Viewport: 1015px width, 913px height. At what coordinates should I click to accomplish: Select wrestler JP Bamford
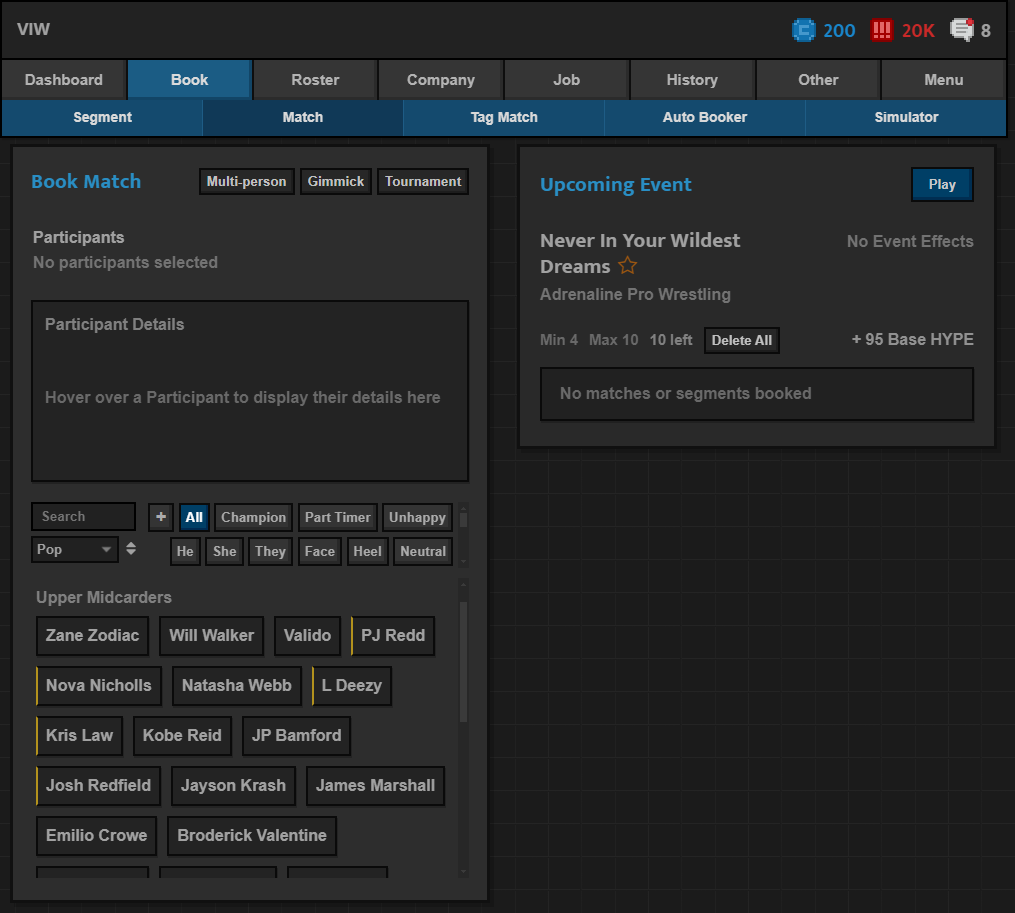[x=296, y=735]
